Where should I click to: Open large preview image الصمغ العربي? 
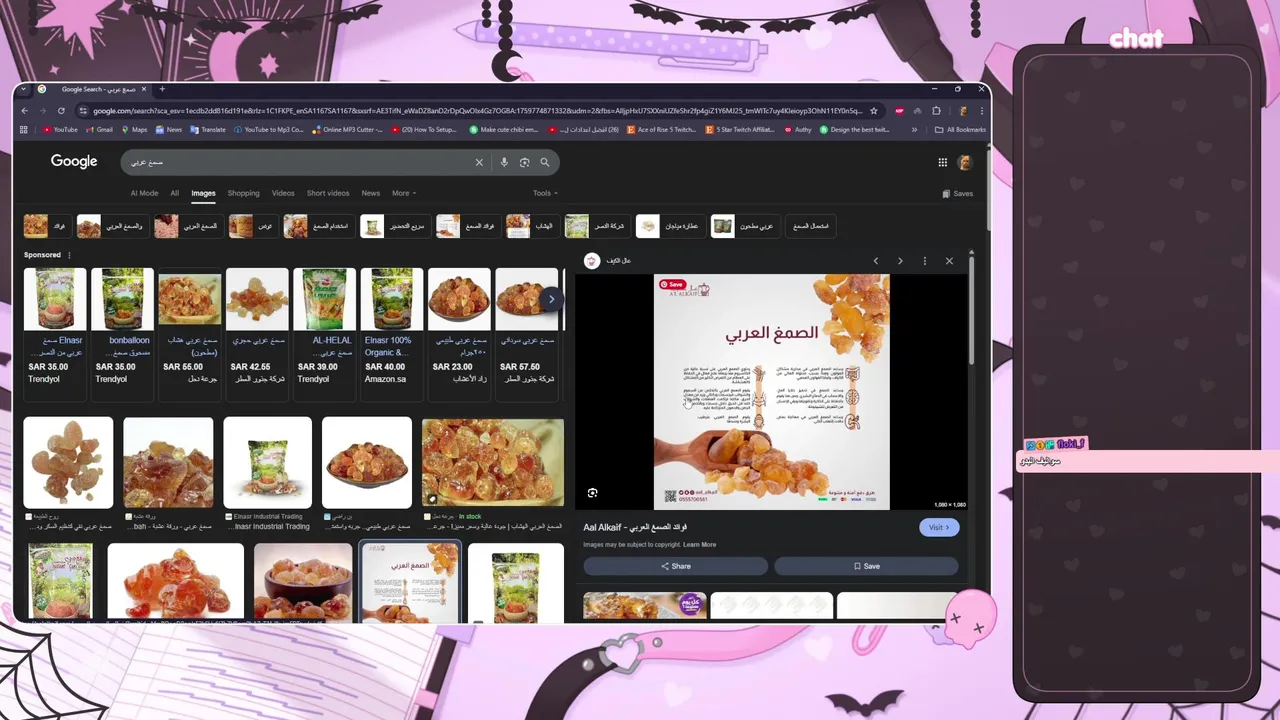[771, 392]
